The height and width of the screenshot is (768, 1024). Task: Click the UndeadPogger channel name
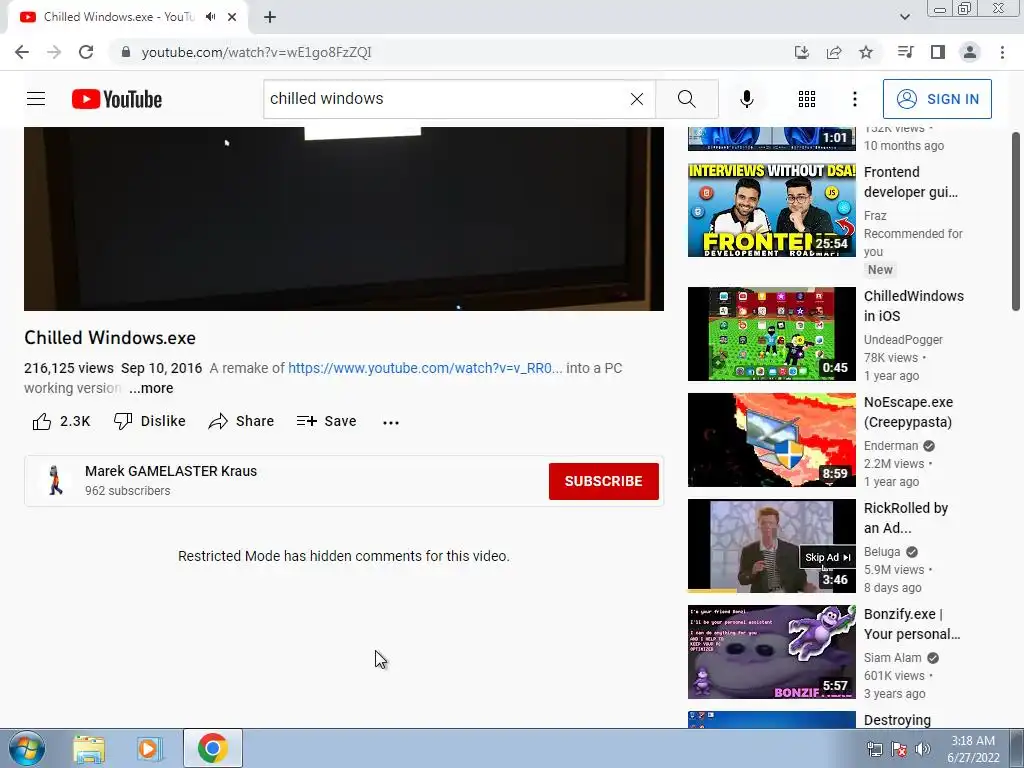click(903, 340)
